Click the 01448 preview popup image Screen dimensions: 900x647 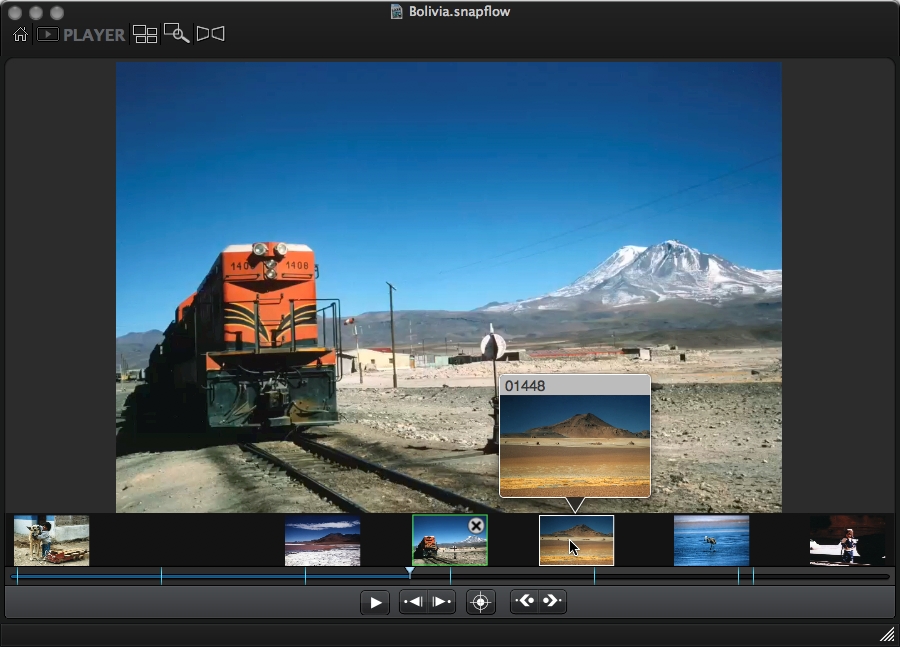[575, 445]
